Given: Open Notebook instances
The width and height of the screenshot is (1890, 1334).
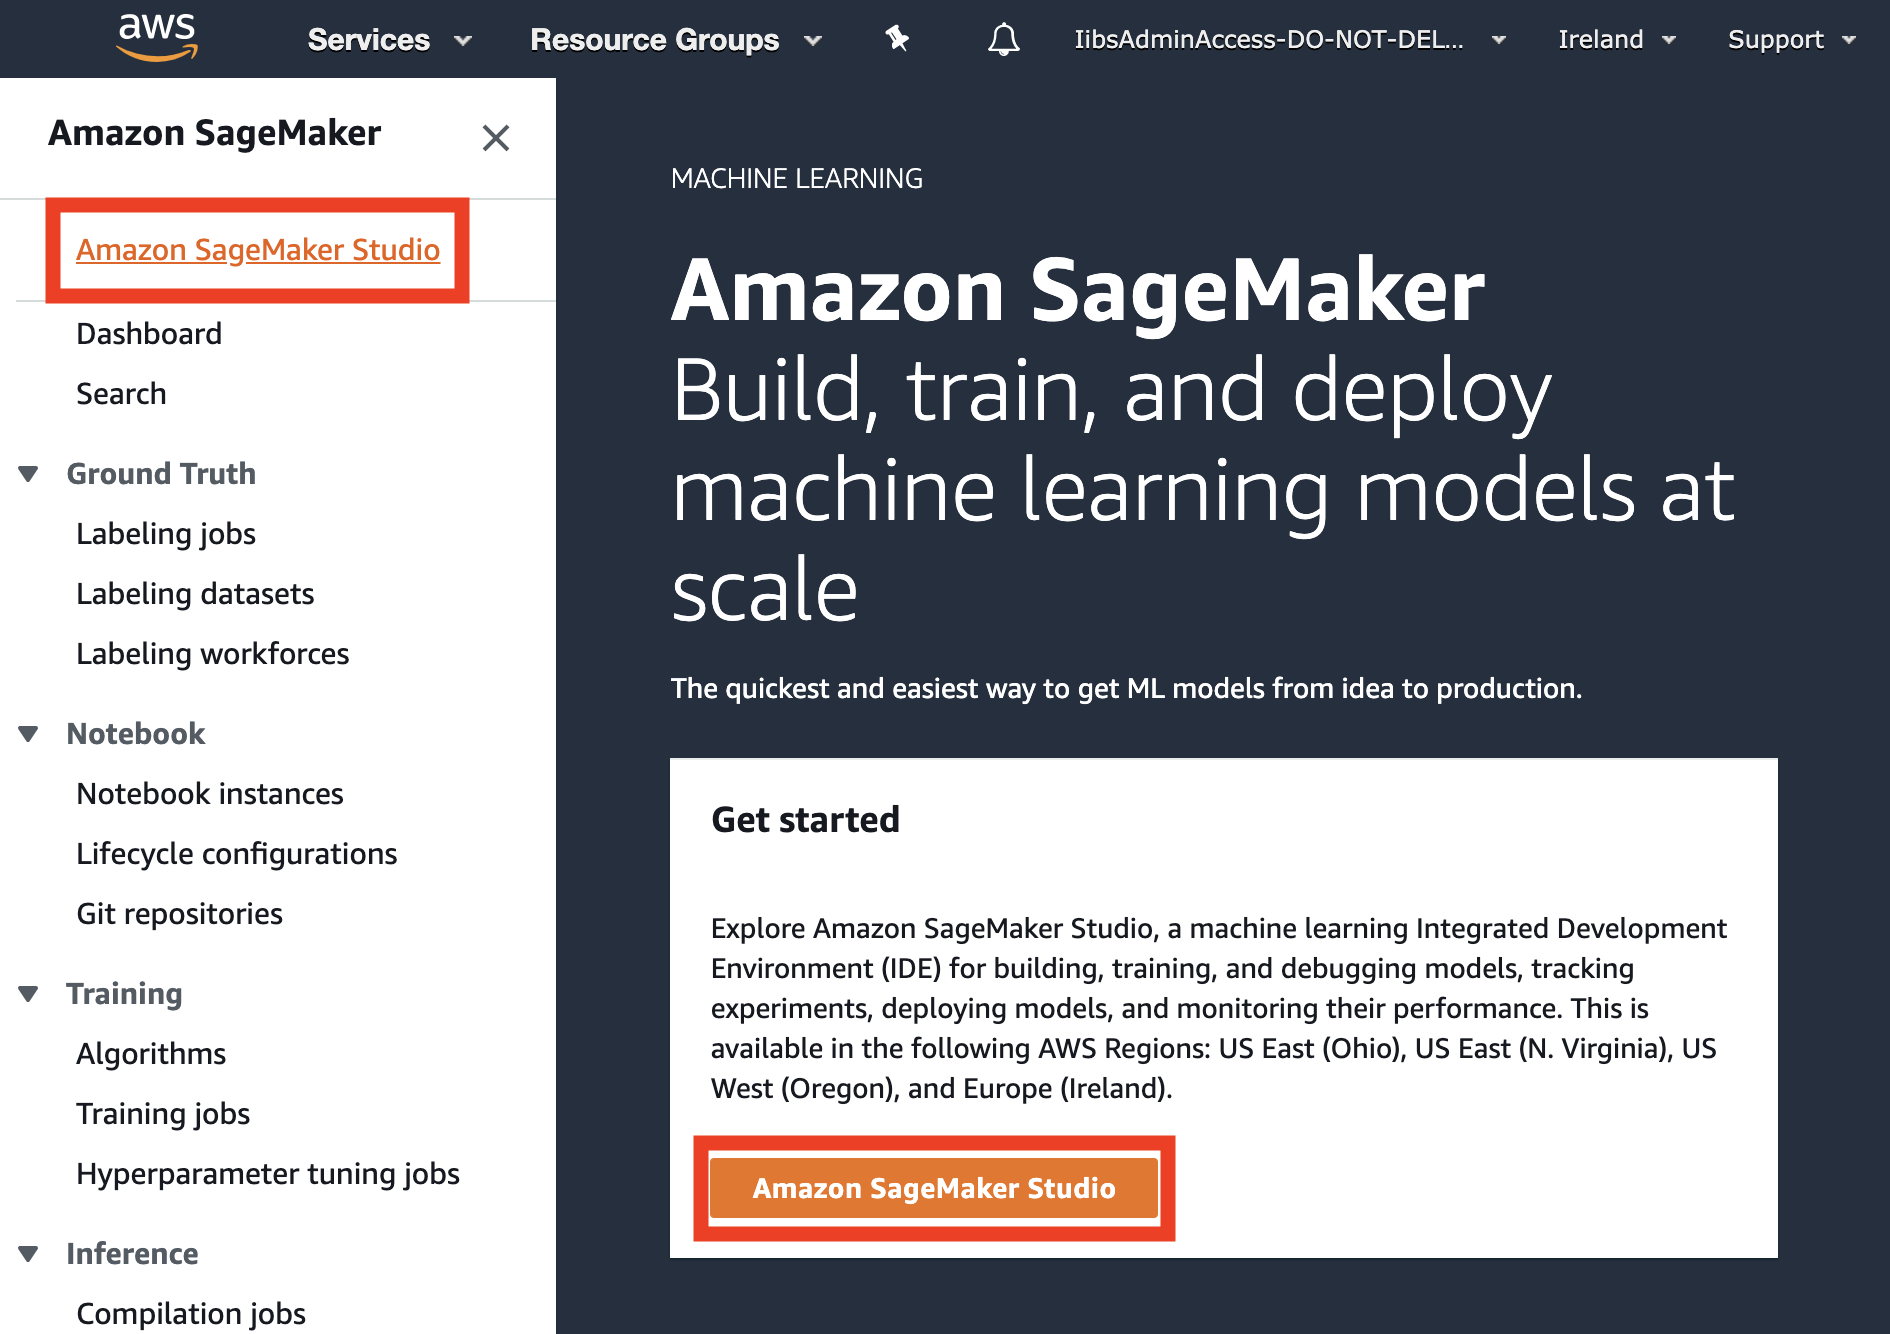Looking at the screenshot, I should pyautogui.click(x=210, y=794).
